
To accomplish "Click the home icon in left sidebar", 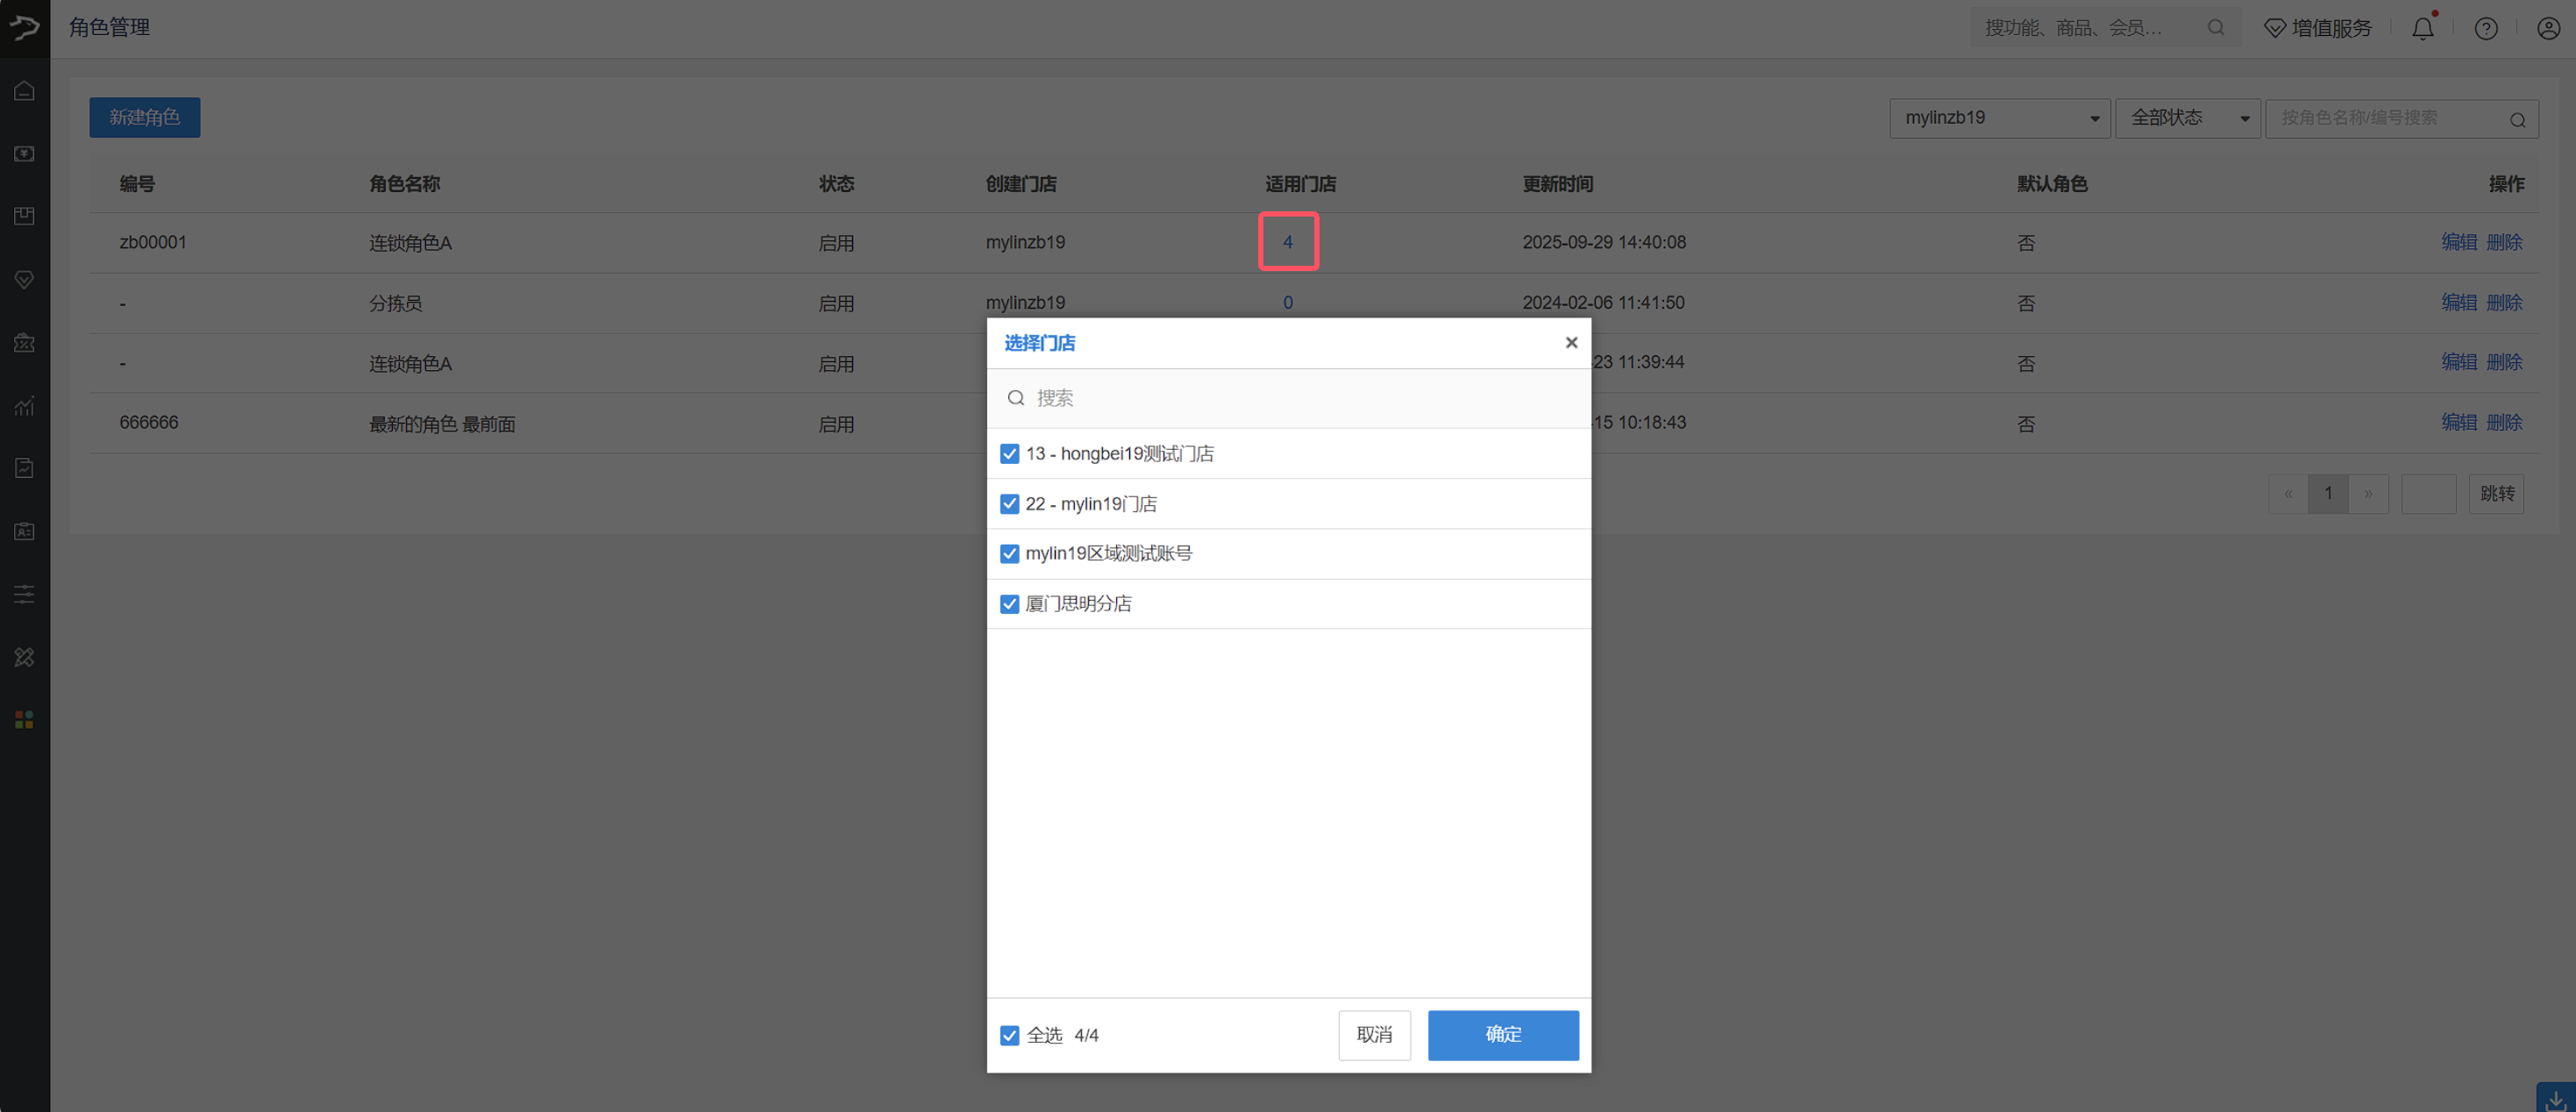I will click(x=24, y=92).
